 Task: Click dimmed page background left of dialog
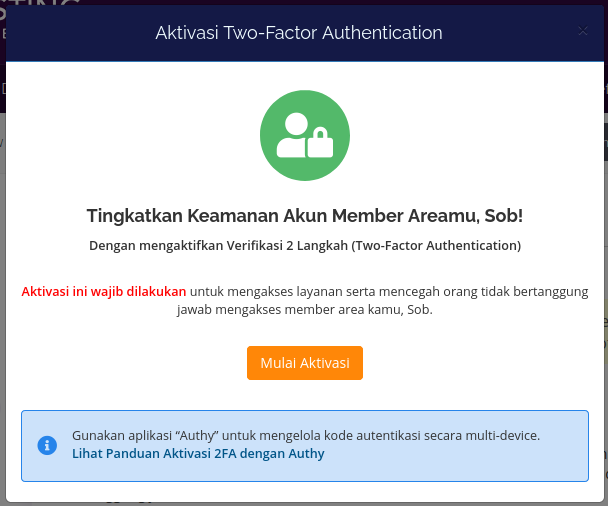[x=2, y=271]
